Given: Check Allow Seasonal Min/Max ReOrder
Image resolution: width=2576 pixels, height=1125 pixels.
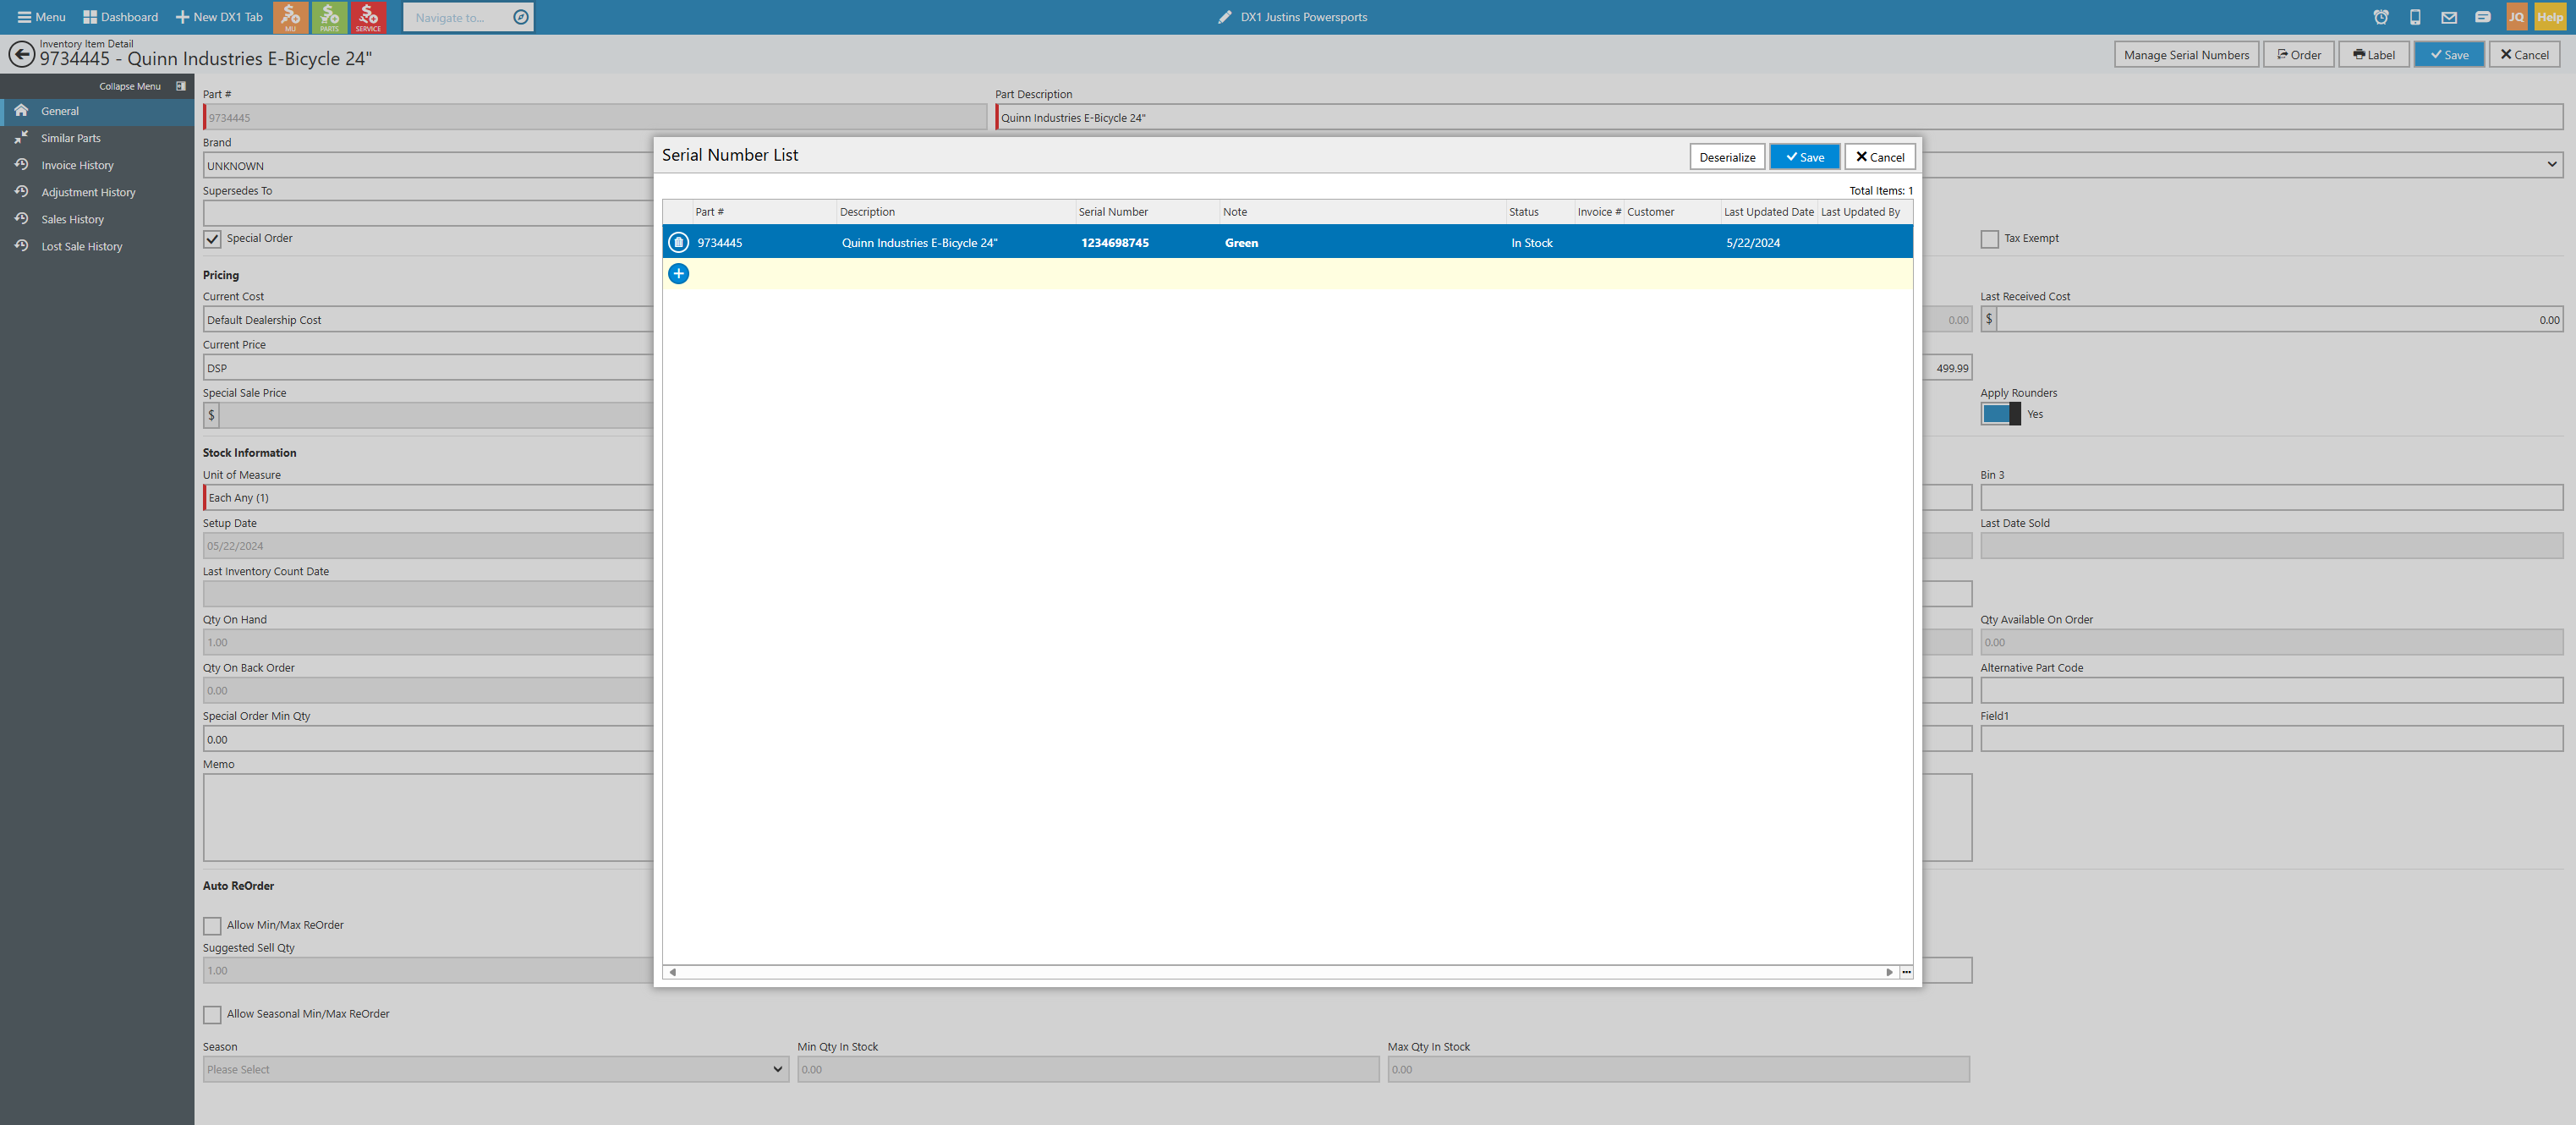Looking at the screenshot, I should pyautogui.click(x=212, y=1015).
